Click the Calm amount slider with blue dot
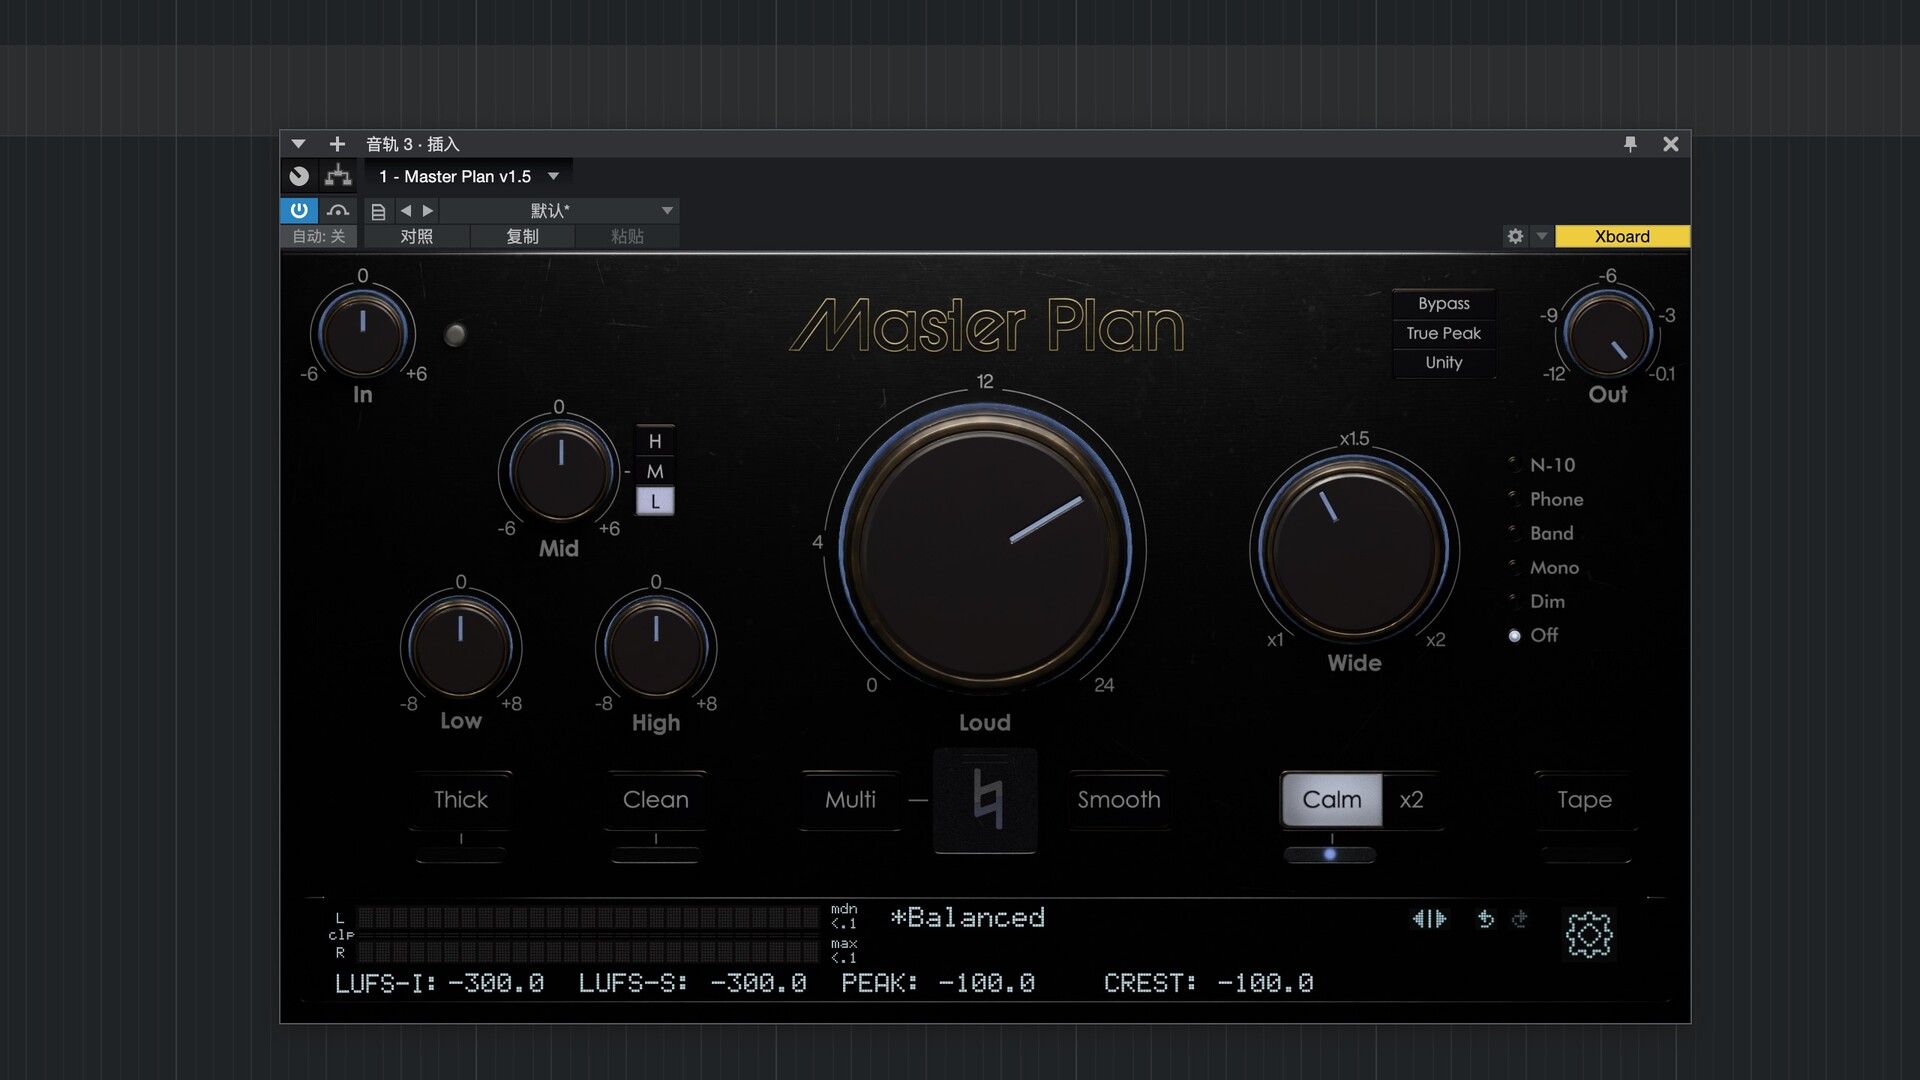Image resolution: width=1920 pixels, height=1080 pixels. [1330, 854]
